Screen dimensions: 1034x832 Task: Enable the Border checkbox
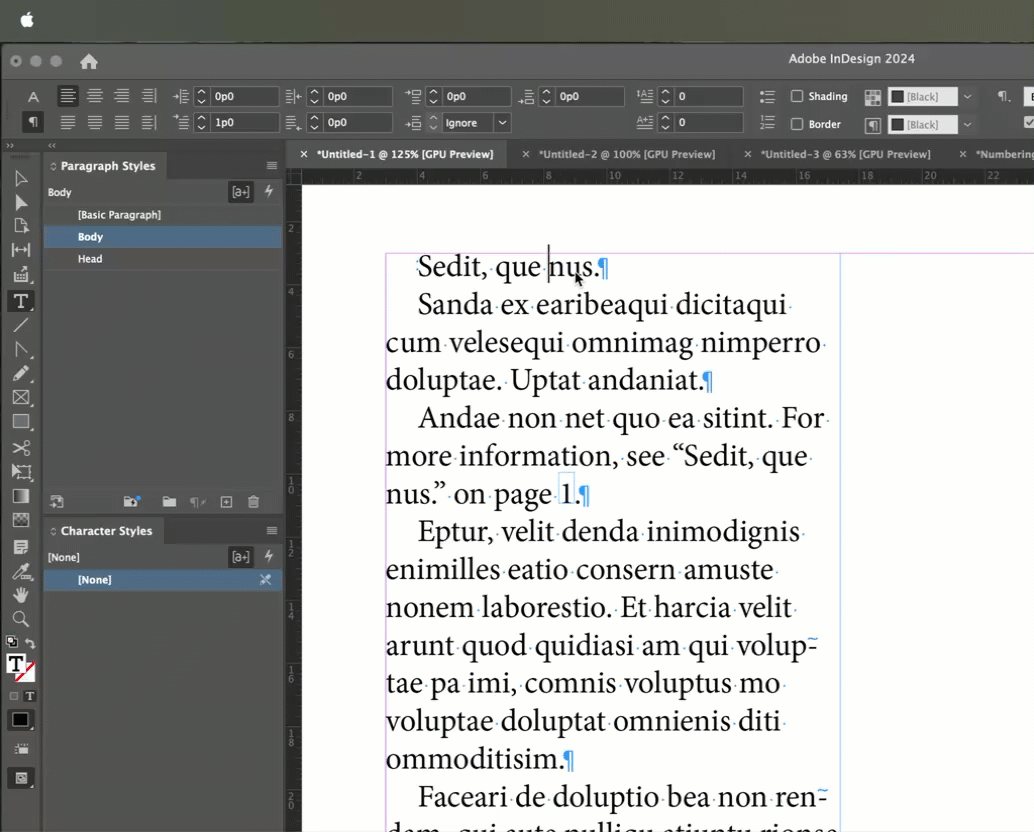pos(797,124)
